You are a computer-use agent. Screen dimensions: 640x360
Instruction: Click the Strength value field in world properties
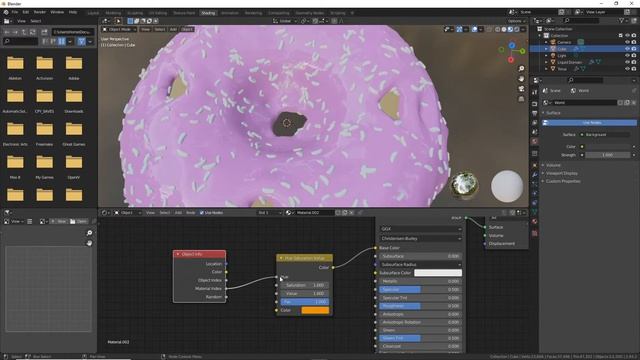(608, 155)
